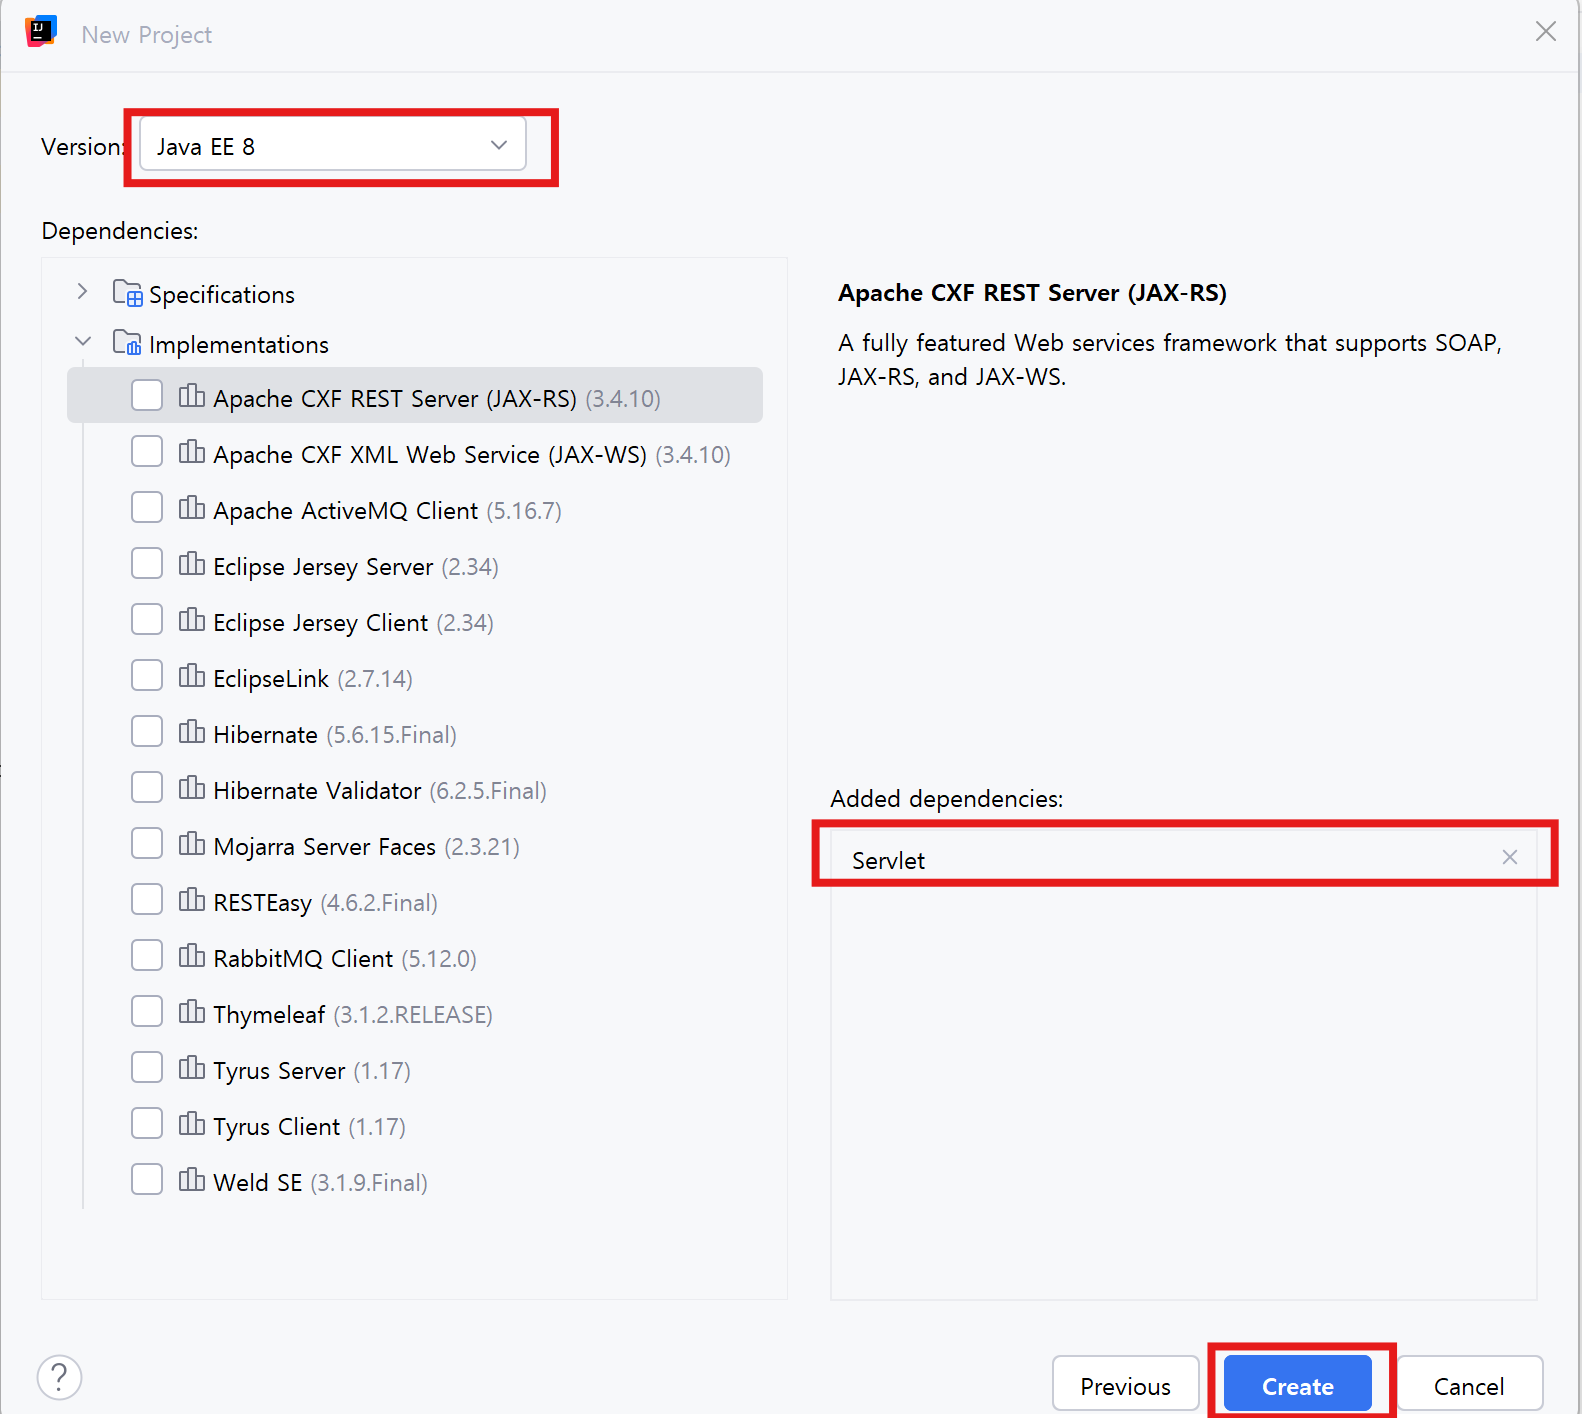1582x1418 pixels.
Task: Expand the Specifications tree node
Action: (x=83, y=291)
